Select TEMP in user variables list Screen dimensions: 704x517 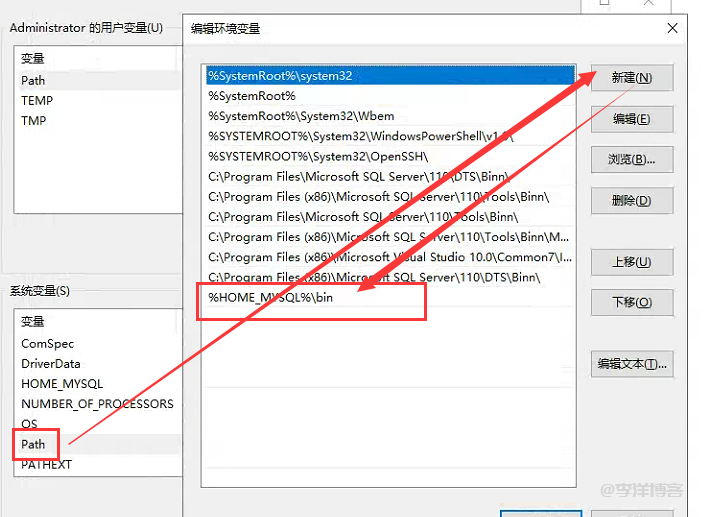[37, 100]
